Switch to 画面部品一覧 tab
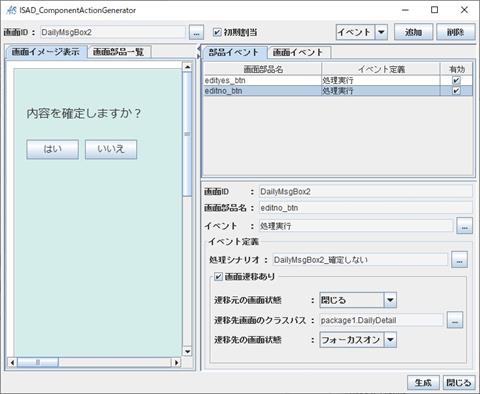 [x=119, y=52]
